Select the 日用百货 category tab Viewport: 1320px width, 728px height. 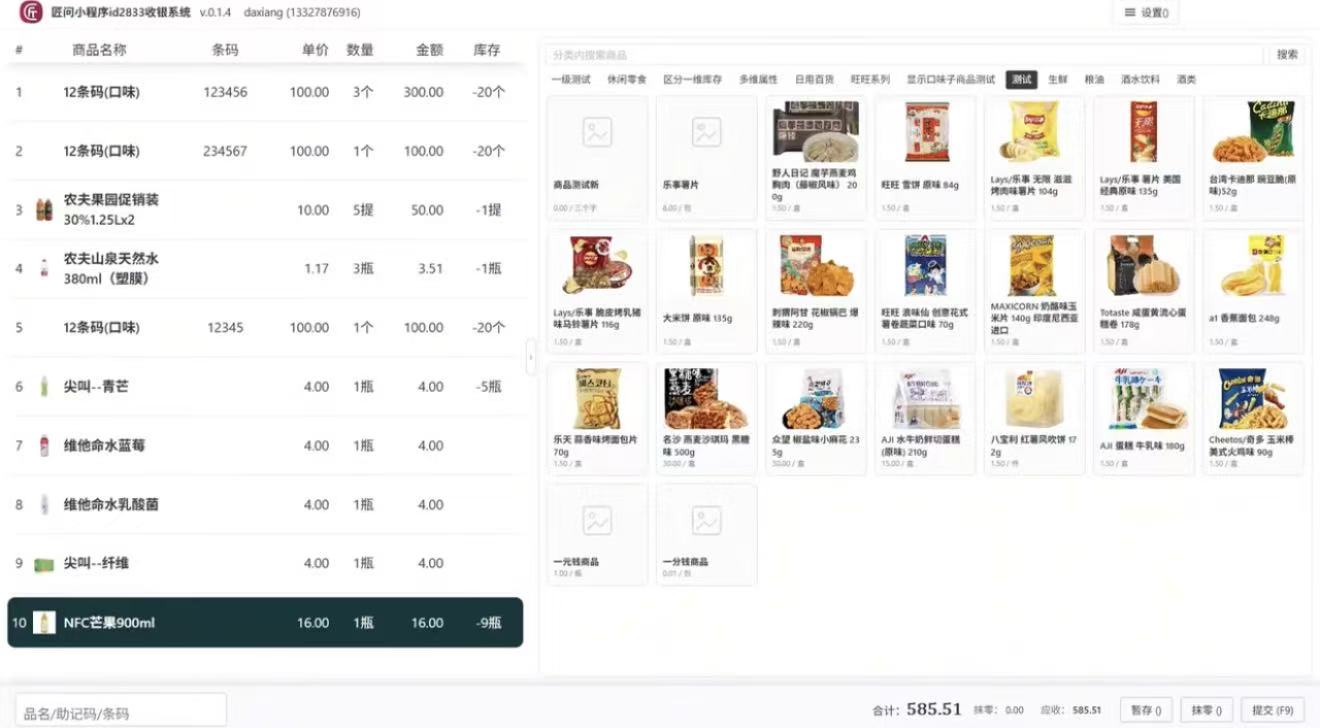814,80
